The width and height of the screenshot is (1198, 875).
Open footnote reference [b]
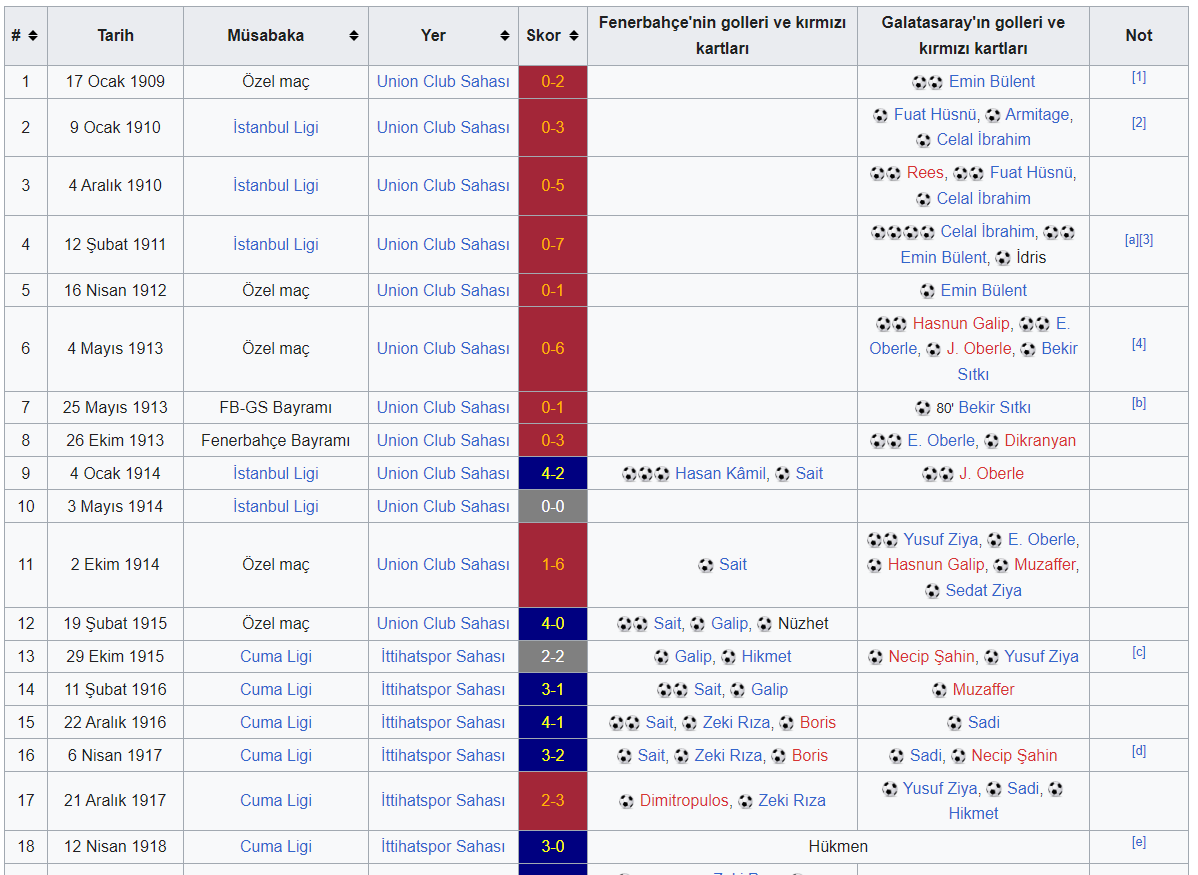pos(1138,403)
